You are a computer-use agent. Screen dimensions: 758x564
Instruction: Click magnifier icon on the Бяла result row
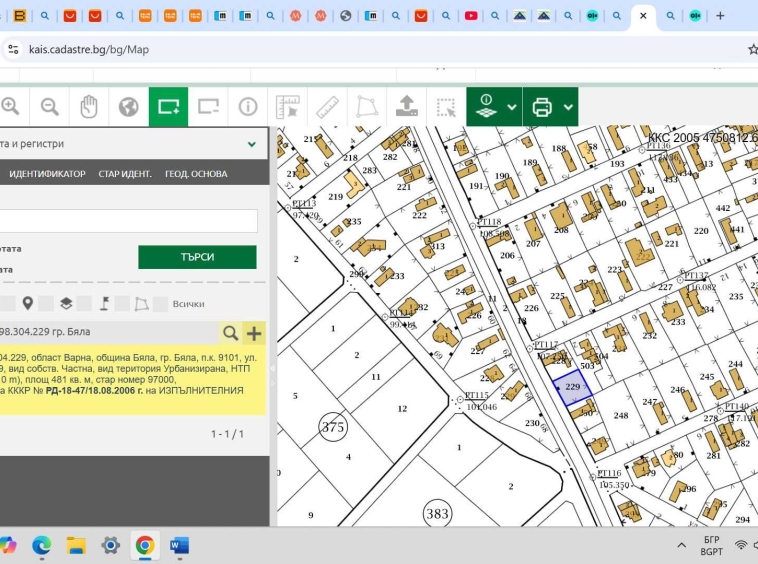(230, 333)
